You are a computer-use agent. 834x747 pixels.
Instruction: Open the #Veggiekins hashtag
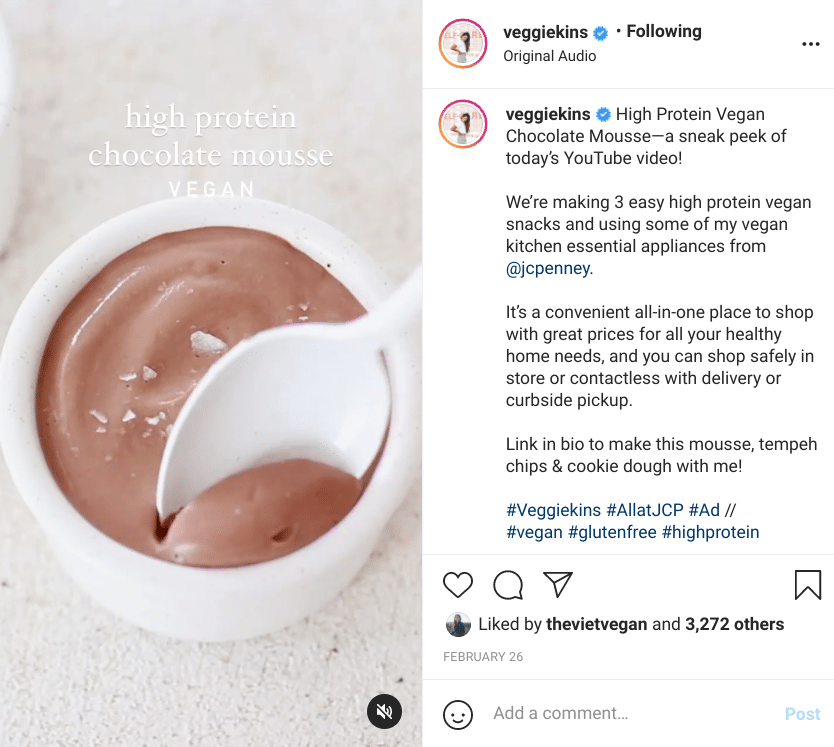point(554,510)
